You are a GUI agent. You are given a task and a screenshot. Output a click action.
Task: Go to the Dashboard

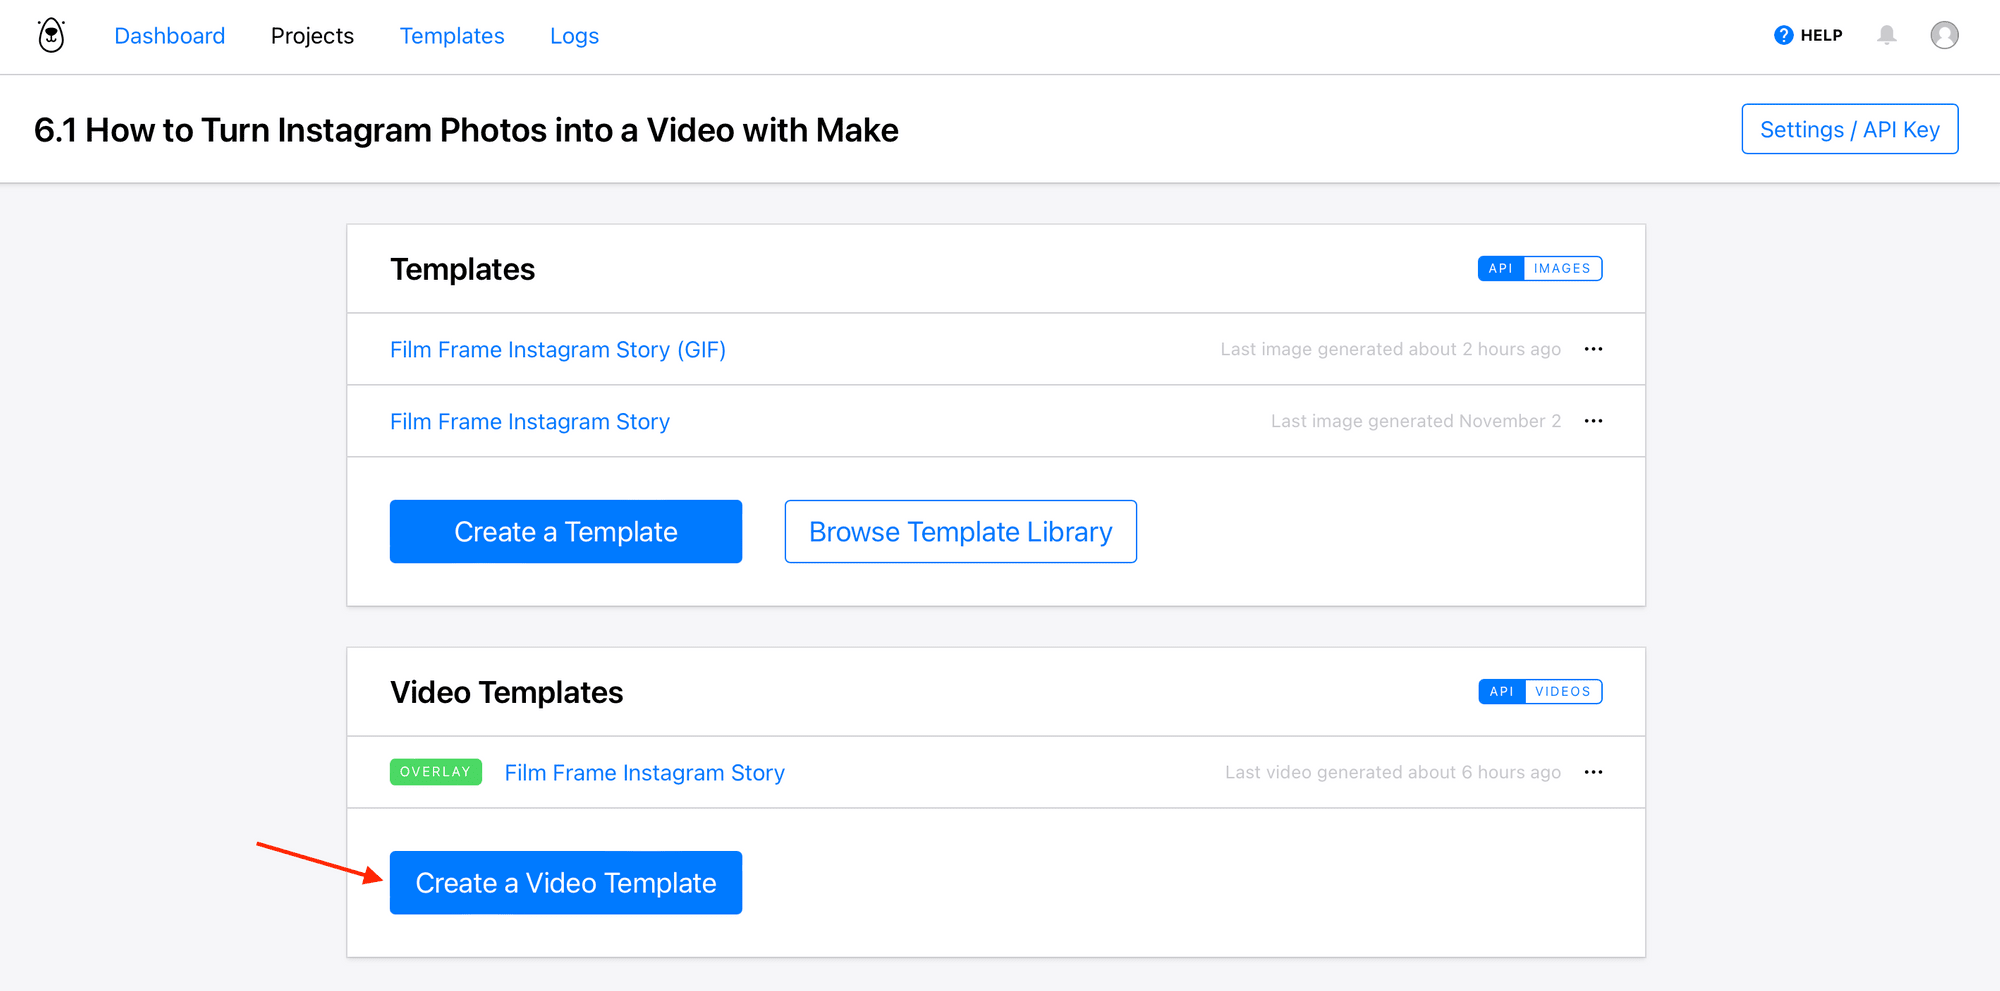coord(169,35)
